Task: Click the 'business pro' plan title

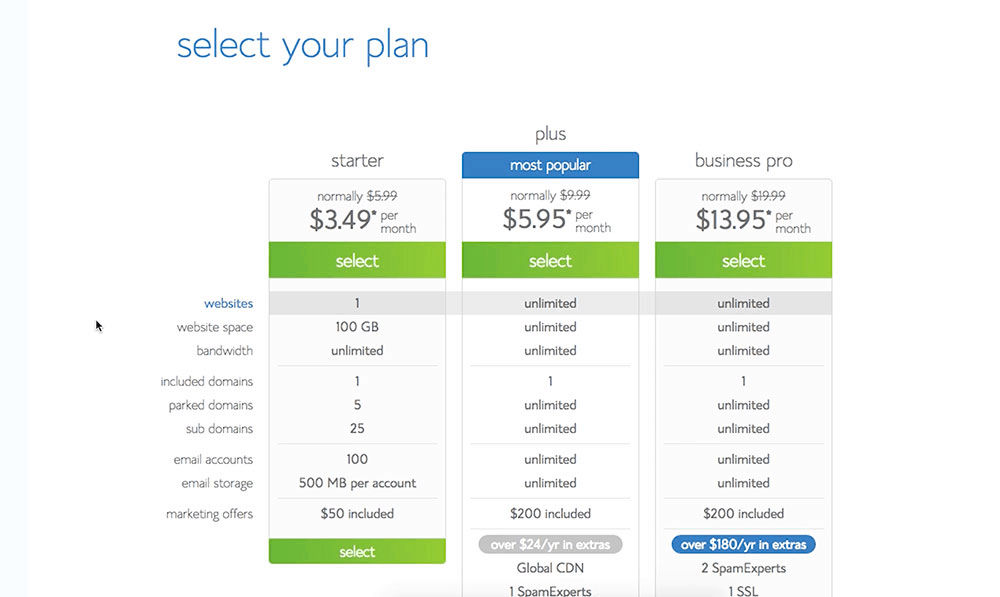Action: [x=743, y=160]
